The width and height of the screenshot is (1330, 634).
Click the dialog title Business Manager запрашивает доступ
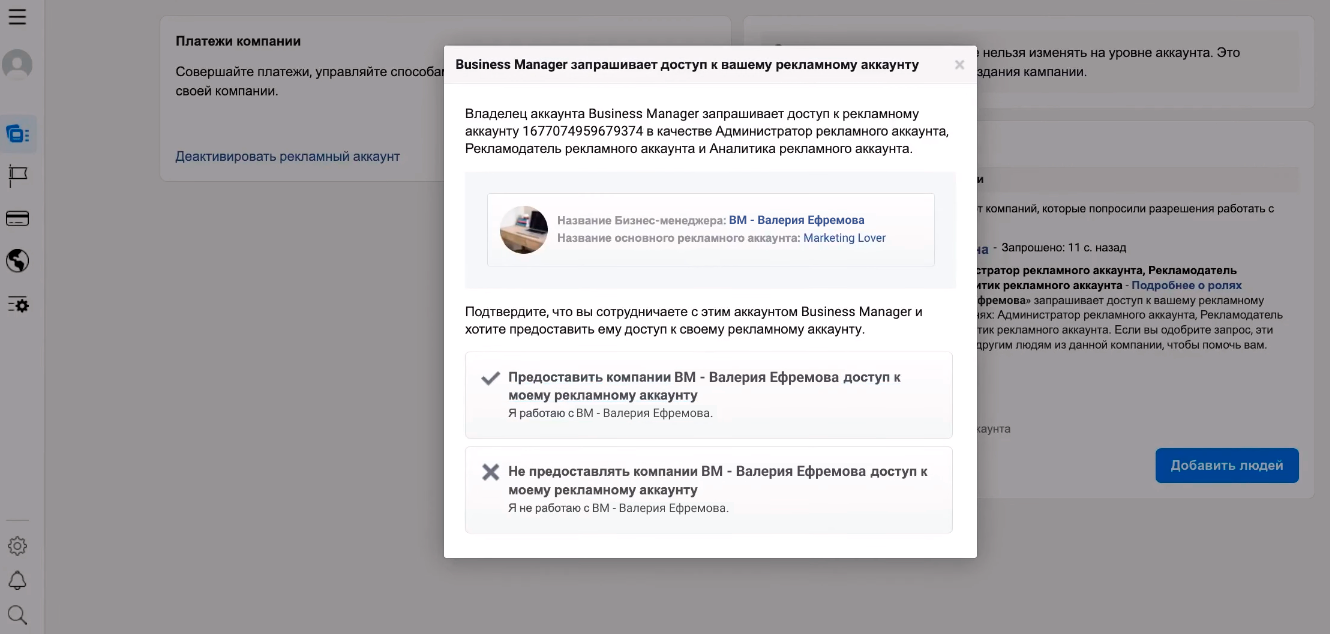[687, 65]
